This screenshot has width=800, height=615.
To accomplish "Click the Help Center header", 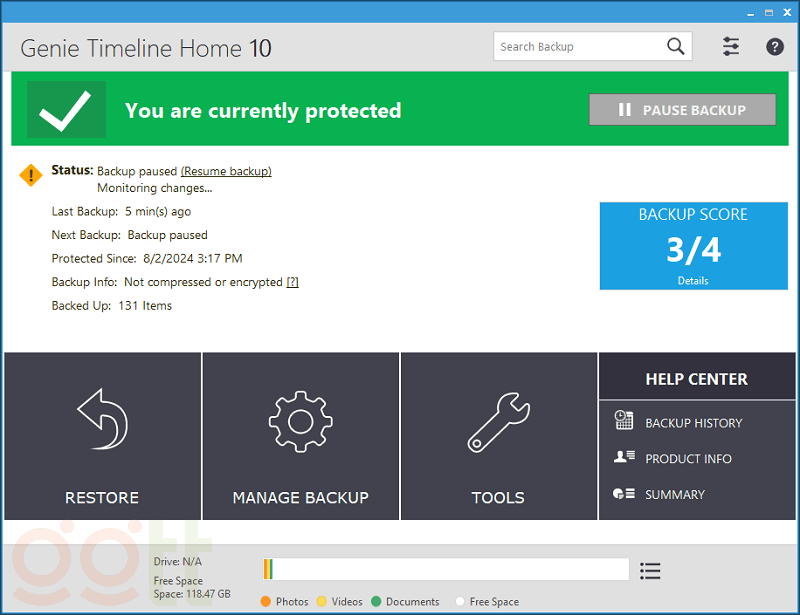I will pyautogui.click(x=696, y=379).
